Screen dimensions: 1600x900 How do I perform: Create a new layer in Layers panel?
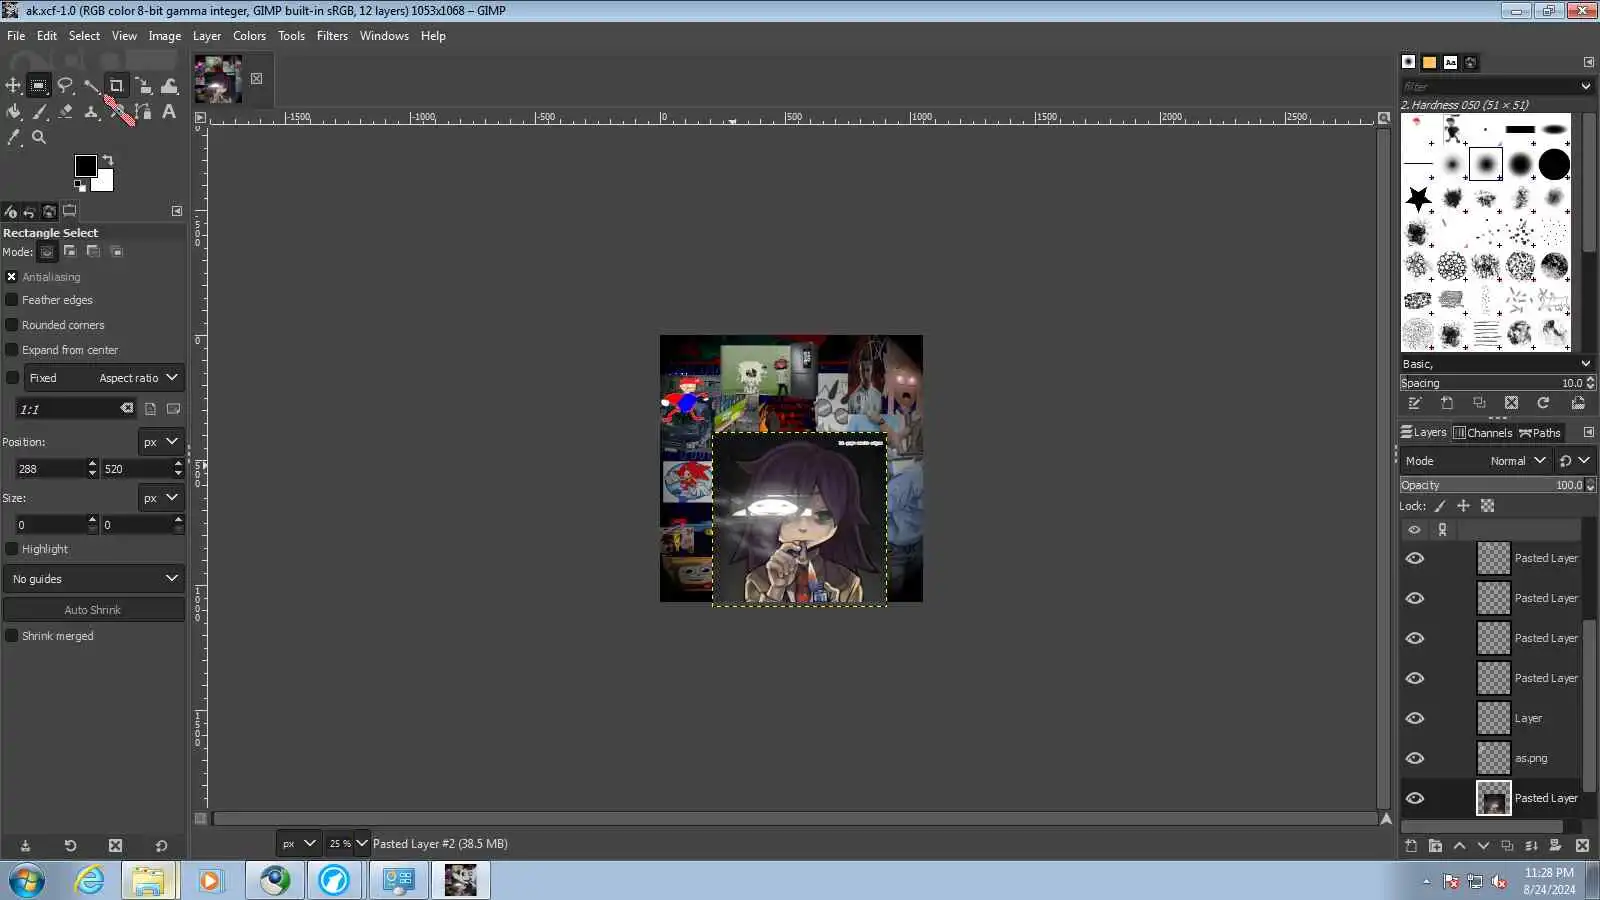(x=1411, y=846)
